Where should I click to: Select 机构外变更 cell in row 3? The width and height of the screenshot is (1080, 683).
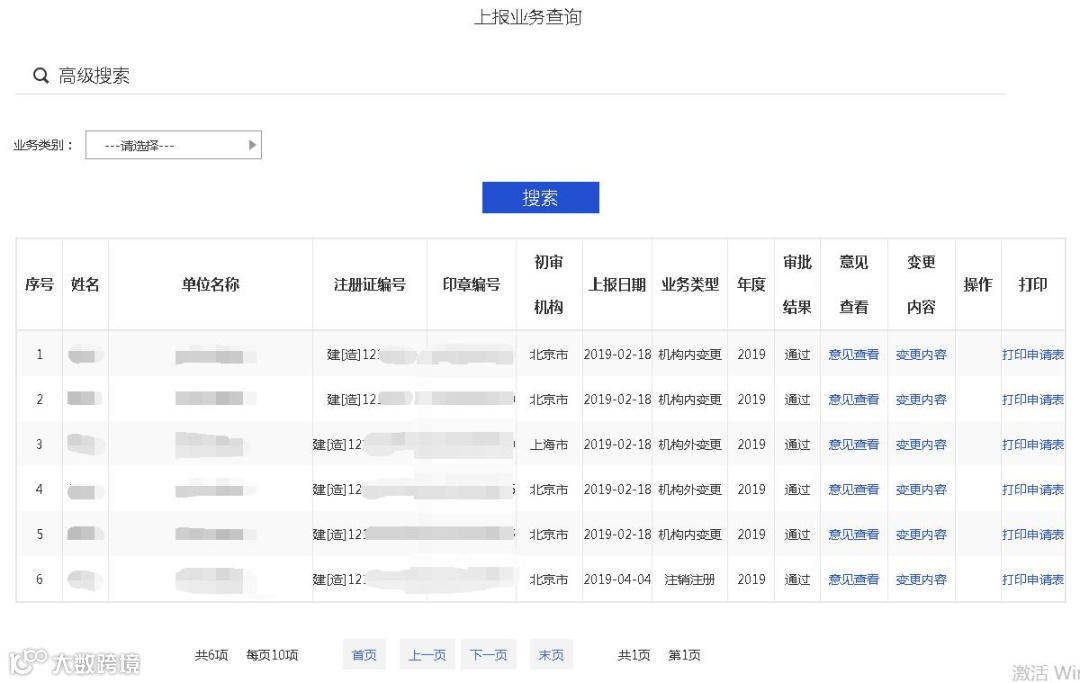click(689, 445)
